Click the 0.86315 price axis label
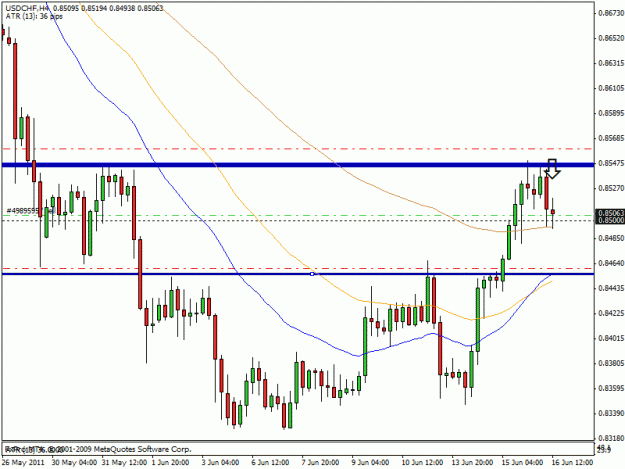The height and width of the screenshot is (469, 625). click(611, 63)
